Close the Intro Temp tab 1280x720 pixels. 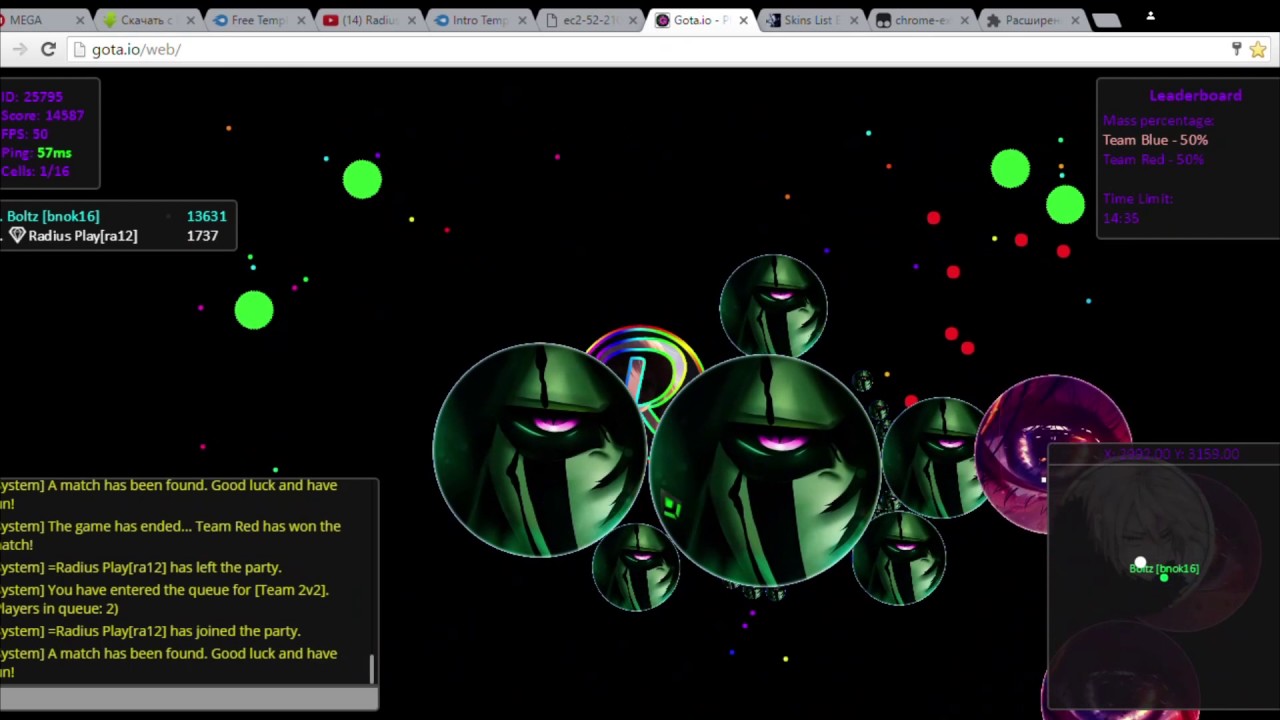[522, 20]
